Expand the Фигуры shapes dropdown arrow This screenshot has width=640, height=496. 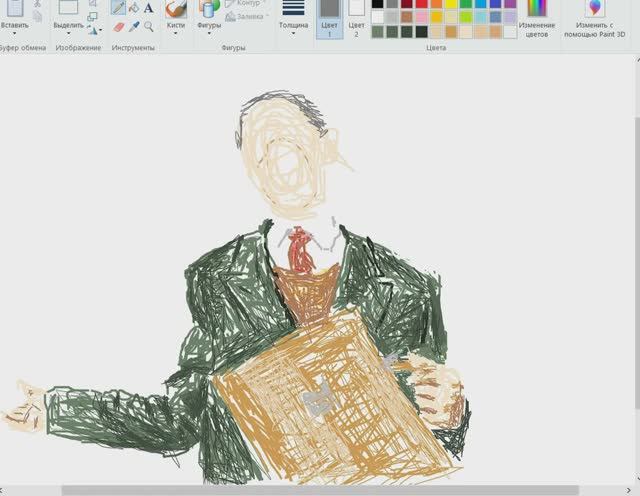coord(209,33)
